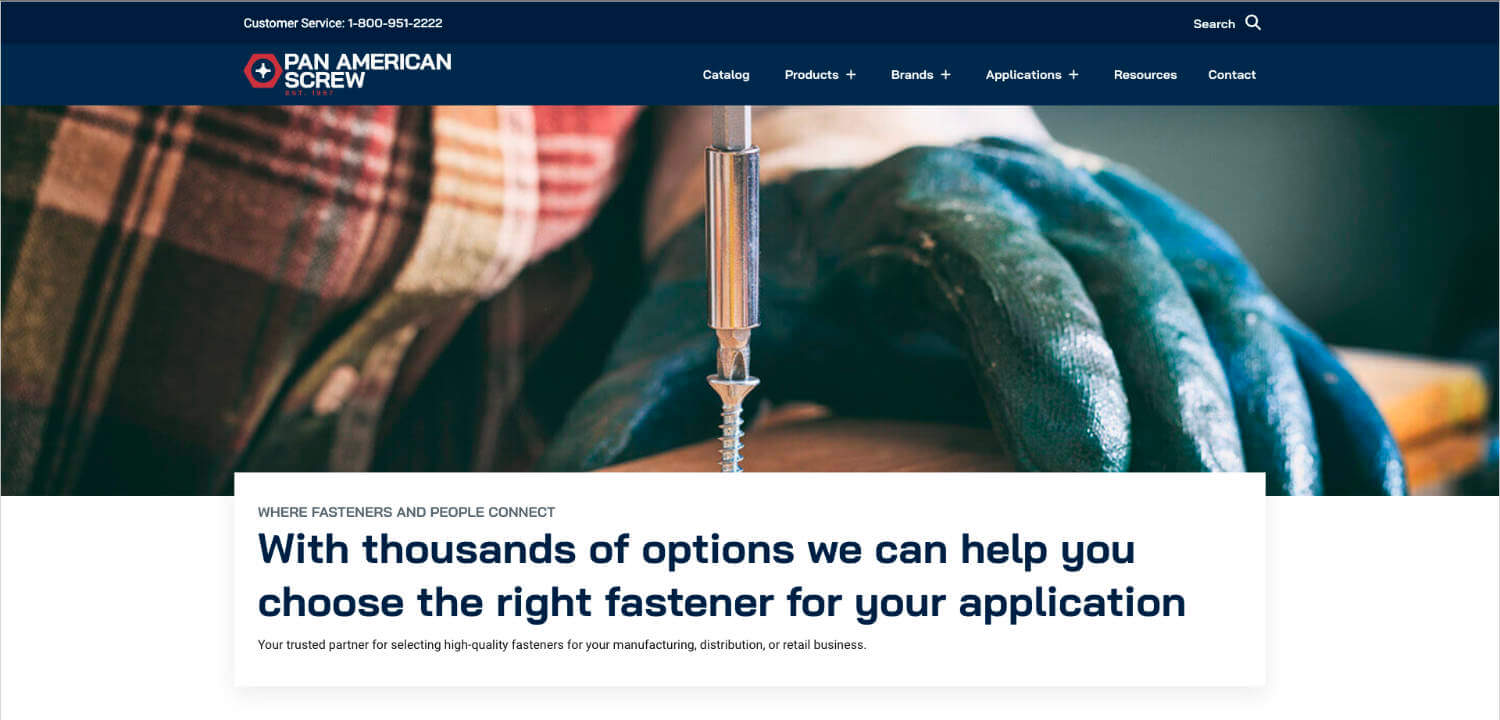Click the 'Your trusted partner' description text
The height and width of the screenshot is (720, 1500).
tap(562, 645)
